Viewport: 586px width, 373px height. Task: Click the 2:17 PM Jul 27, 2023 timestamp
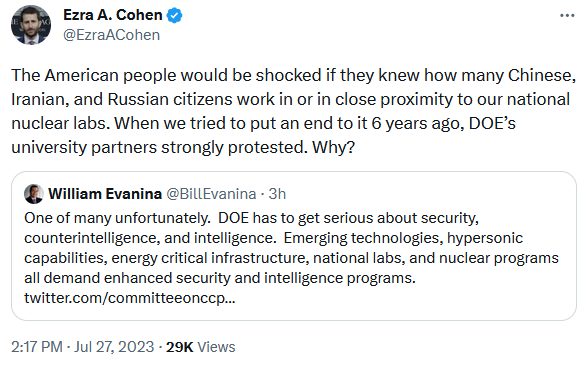tap(82, 347)
